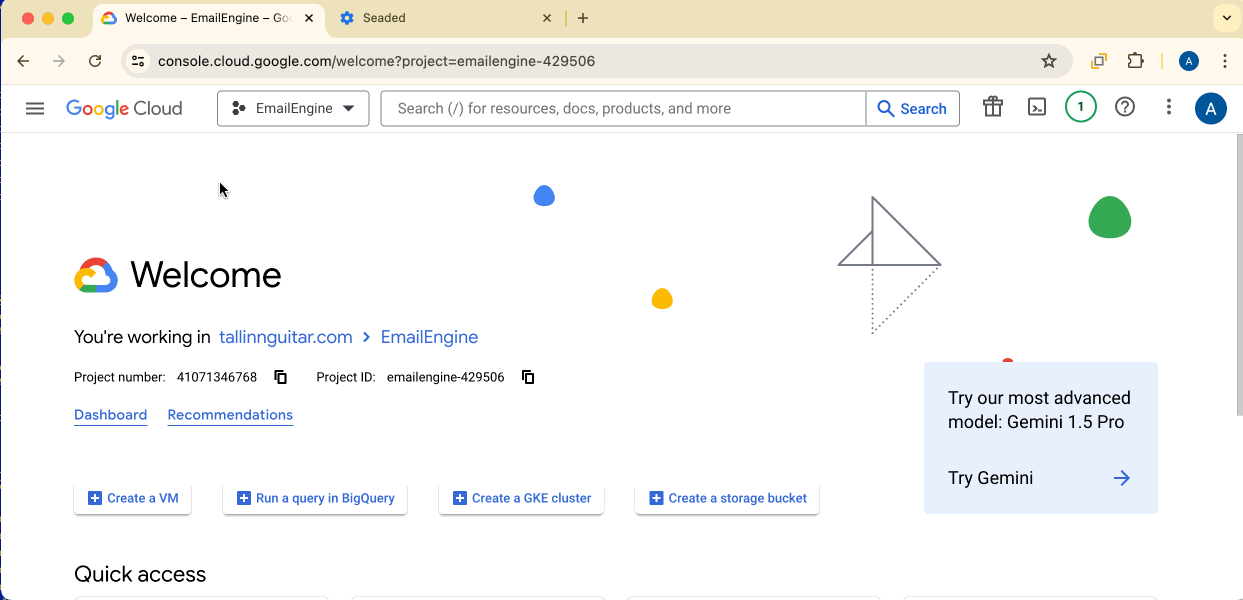Go home via the Google Cloud logo
Image resolution: width=1243 pixels, height=600 pixels.
pyautogui.click(x=124, y=108)
